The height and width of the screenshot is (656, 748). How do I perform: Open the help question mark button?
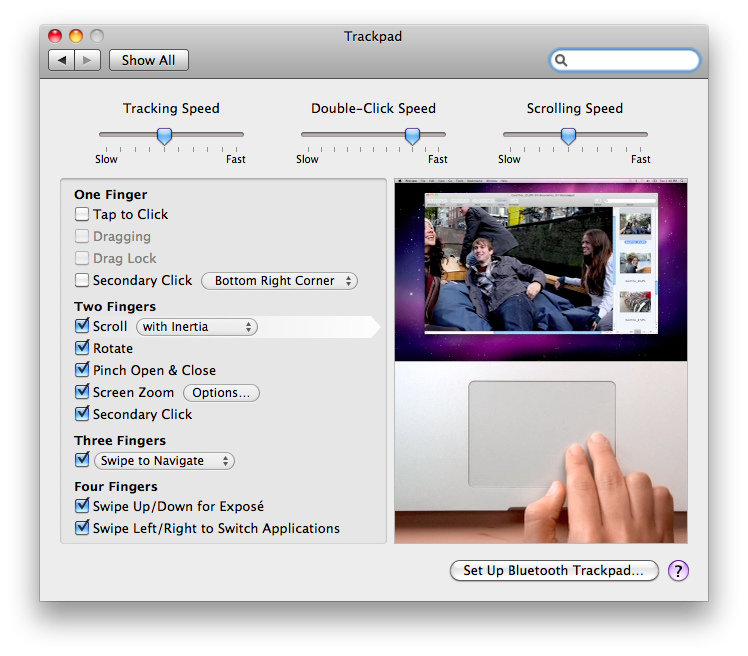click(678, 570)
